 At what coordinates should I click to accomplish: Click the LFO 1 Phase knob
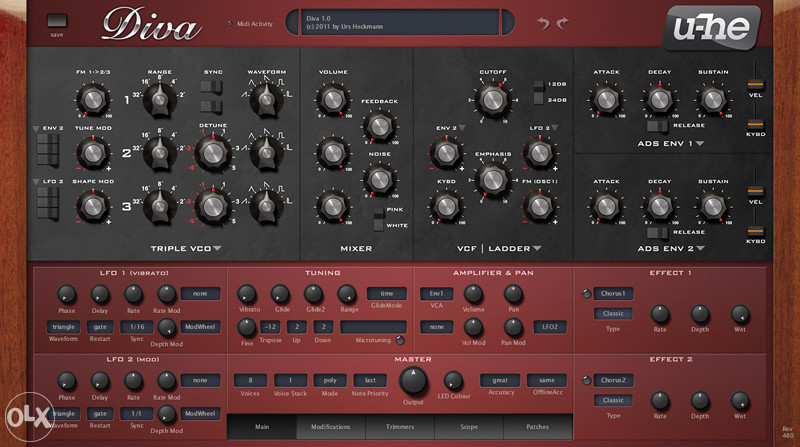pyautogui.click(x=66, y=294)
